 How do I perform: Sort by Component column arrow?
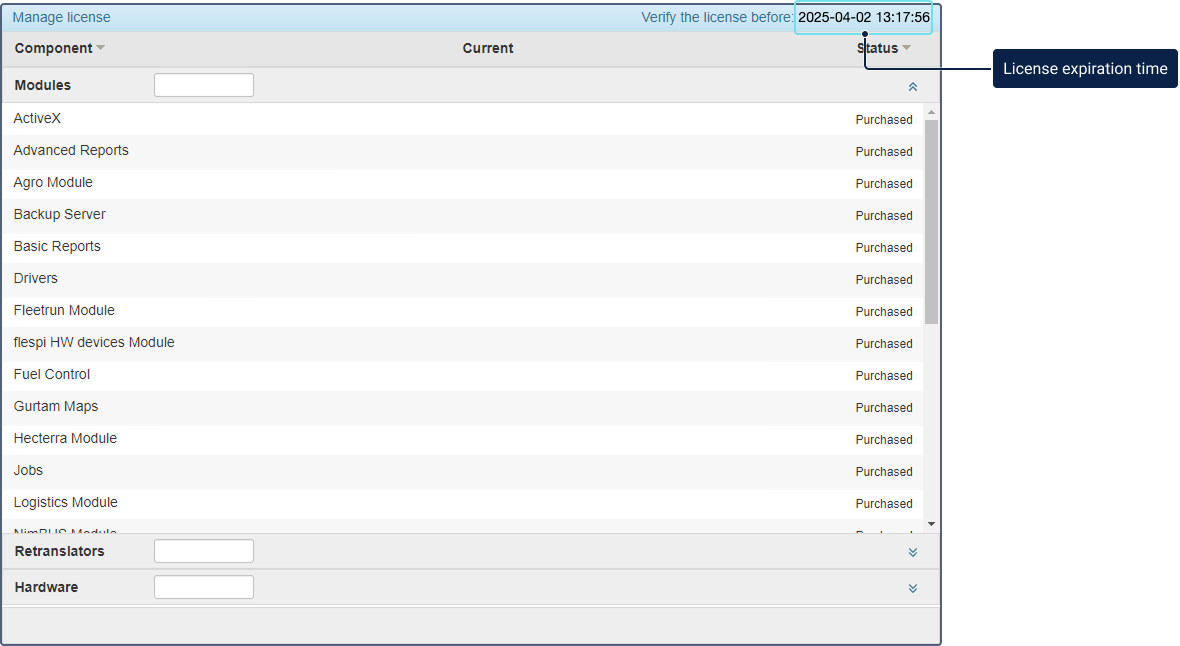(100, 49)
